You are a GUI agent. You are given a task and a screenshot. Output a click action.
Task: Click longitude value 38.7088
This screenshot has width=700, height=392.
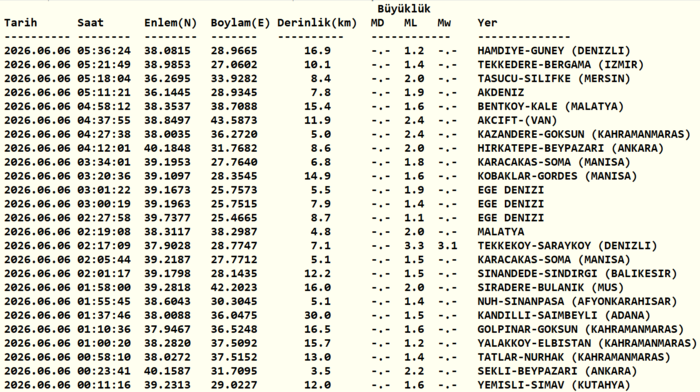234,106
